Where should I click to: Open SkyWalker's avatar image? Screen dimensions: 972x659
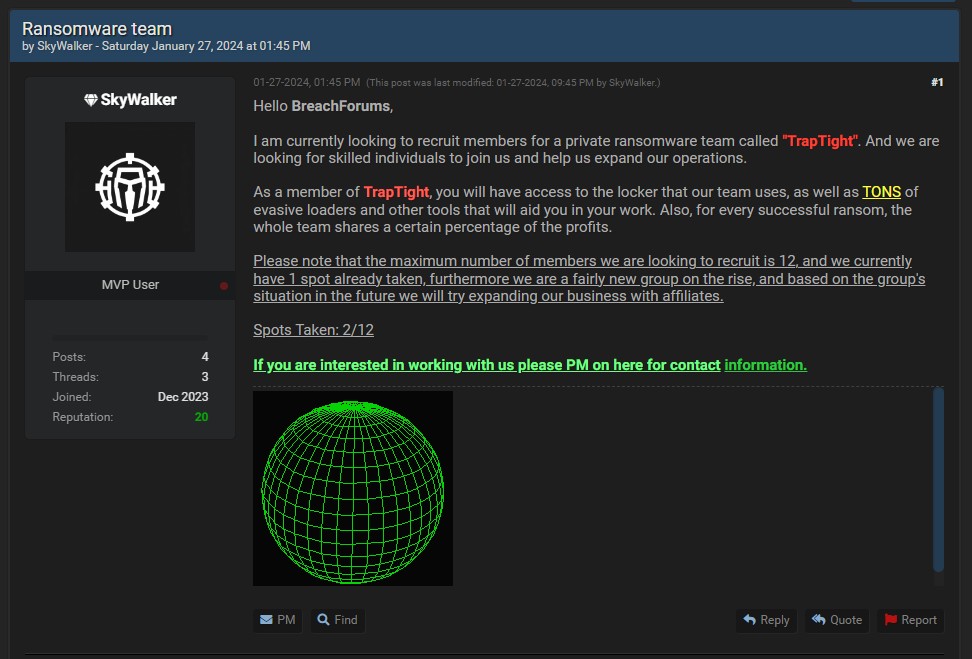coord(130,187)
